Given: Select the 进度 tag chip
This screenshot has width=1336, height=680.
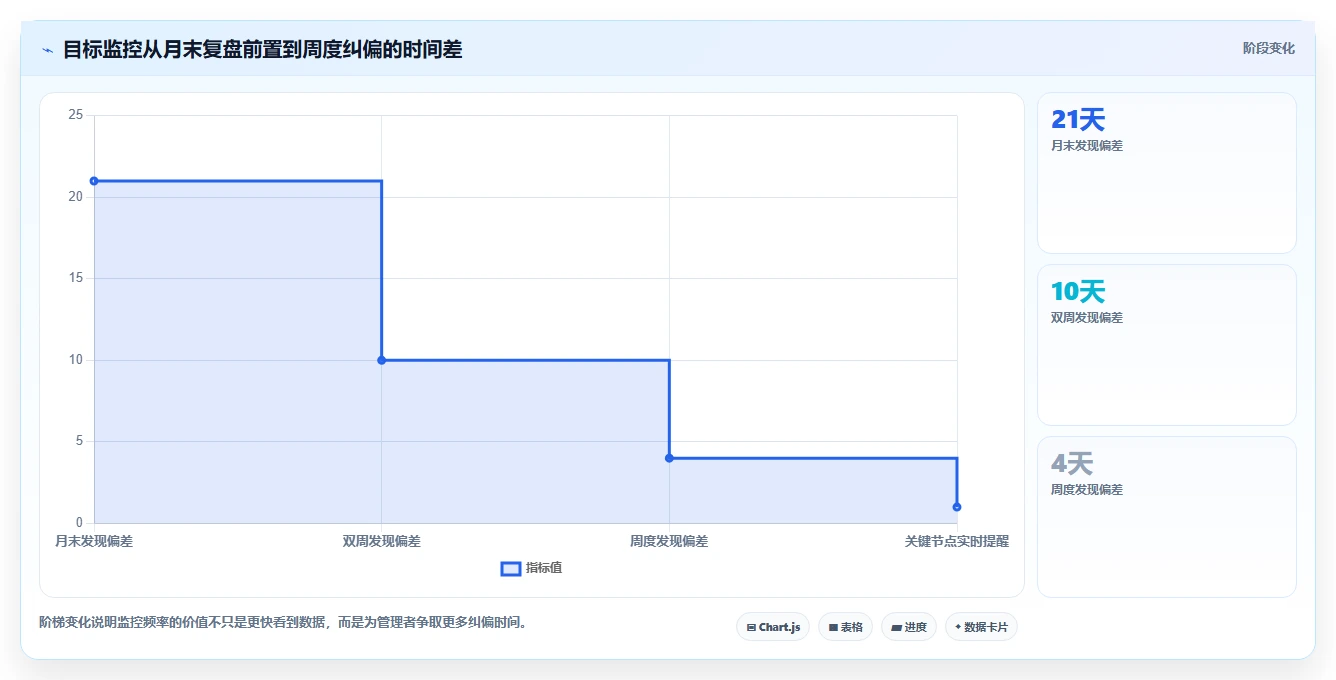Looking at the screenshot, I should (x=909, y=627).
